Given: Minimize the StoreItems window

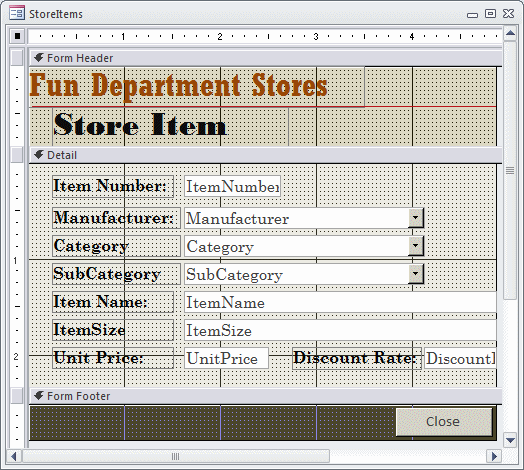Looking at the screenshot, I should (x=472, y=14).
